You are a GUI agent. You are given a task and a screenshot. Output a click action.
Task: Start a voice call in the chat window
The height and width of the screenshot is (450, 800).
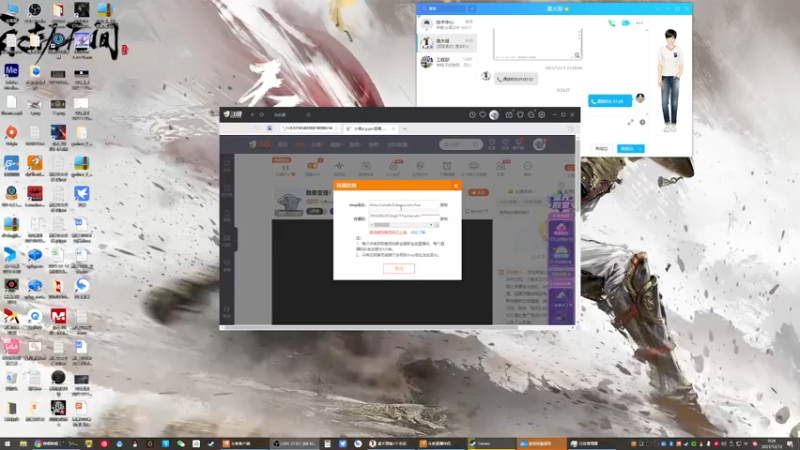[x=612, y=23]
